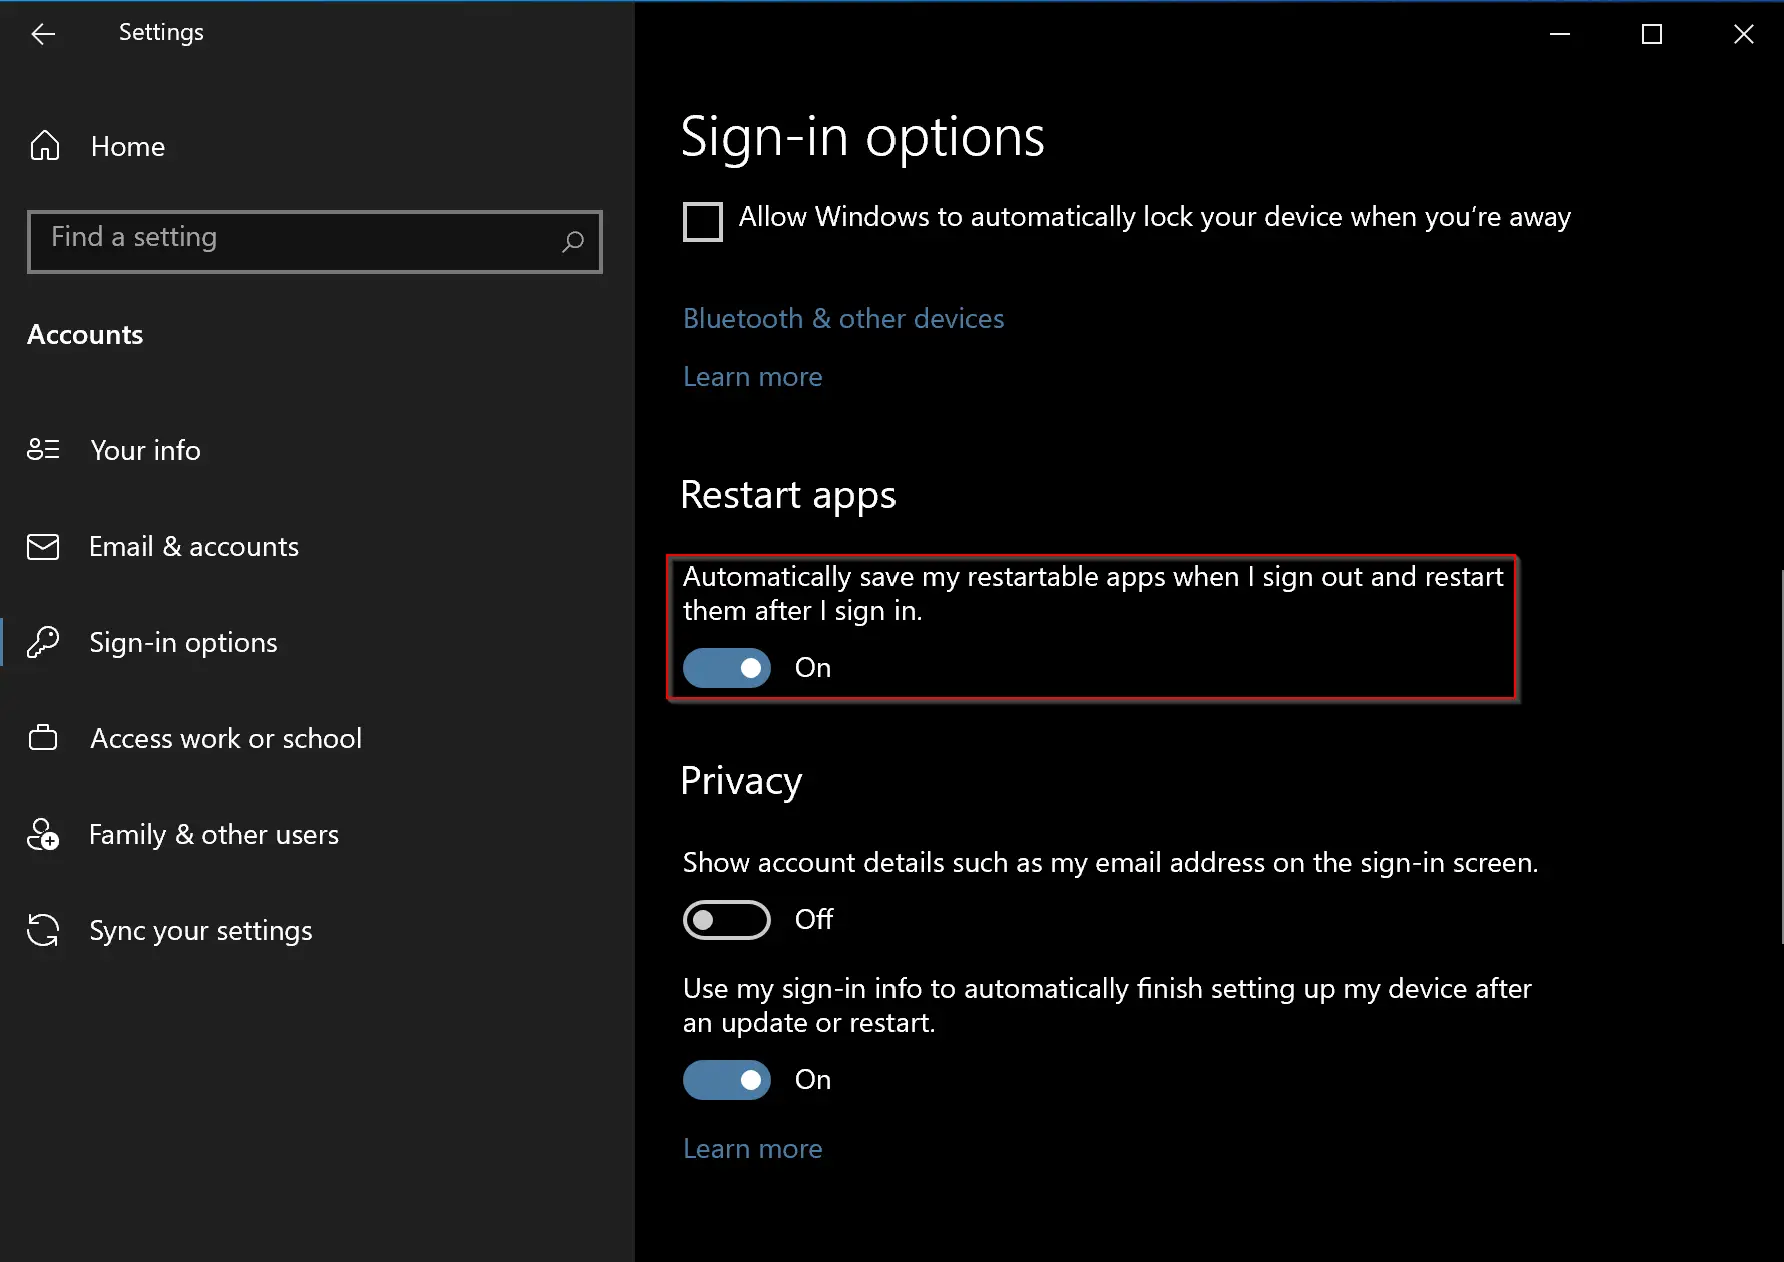This screenshot has width=1784, height=1262.
Task: Turn off the Restart apps toggle
Action: click(727, 668)
